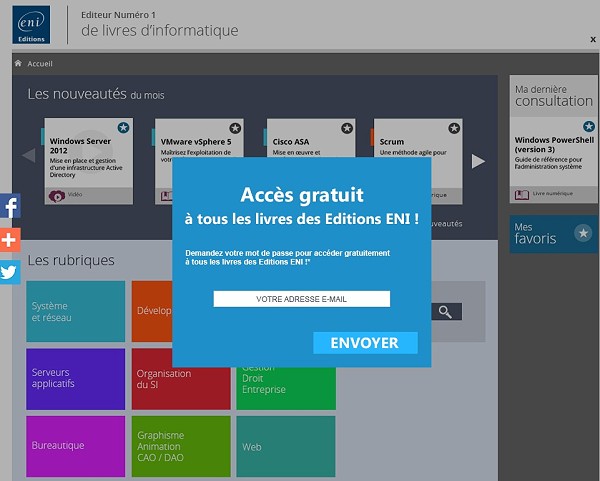Click the 'Les rubriques' heading

pyautogui.click(x=71, y=260)
